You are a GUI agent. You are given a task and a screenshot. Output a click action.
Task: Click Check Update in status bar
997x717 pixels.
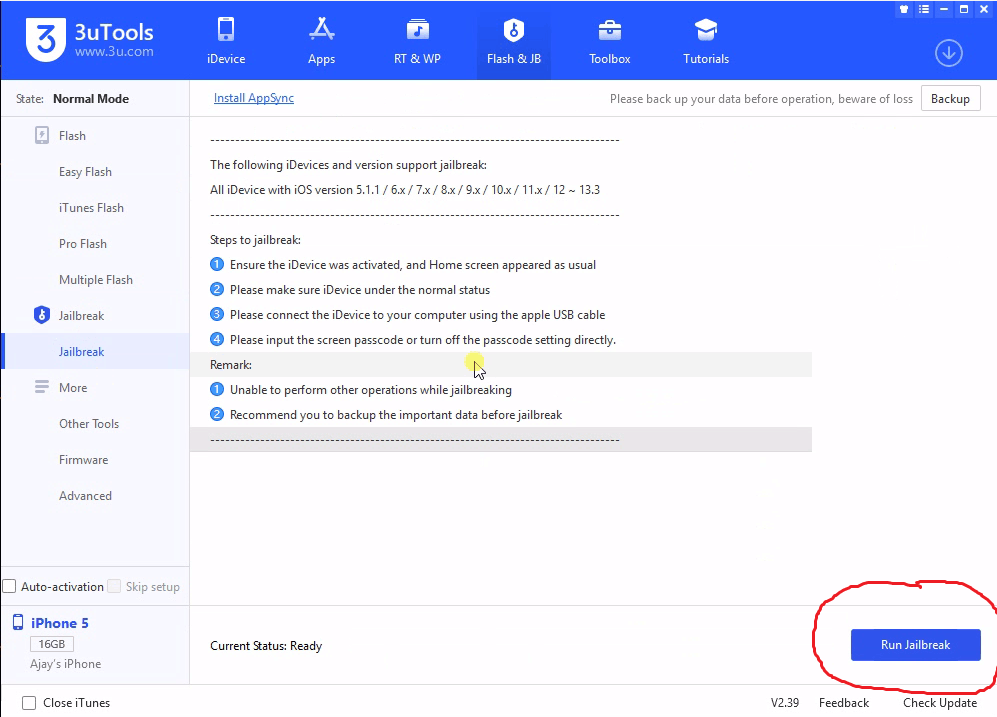(940, 702)
